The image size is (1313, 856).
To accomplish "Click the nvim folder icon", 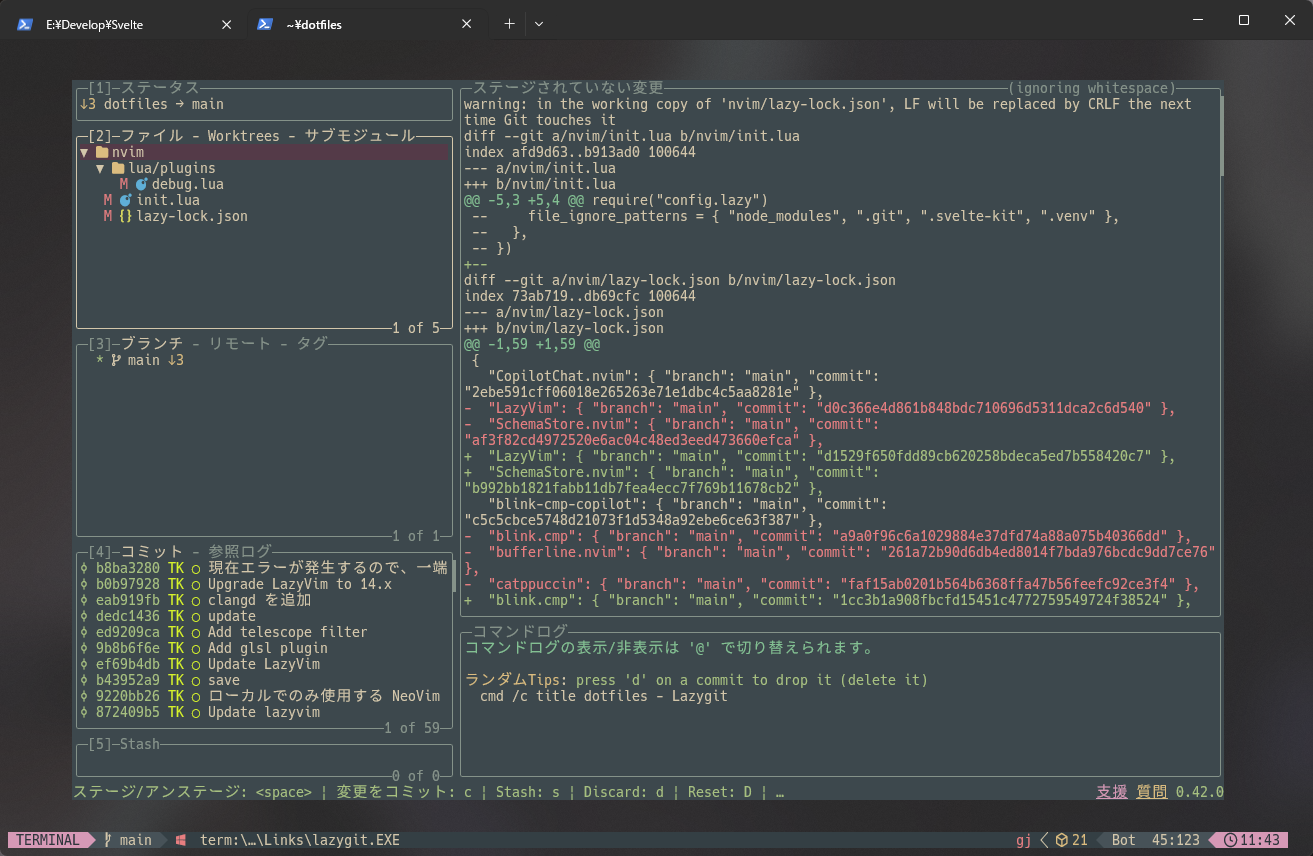I will click(x=101, y=152).
